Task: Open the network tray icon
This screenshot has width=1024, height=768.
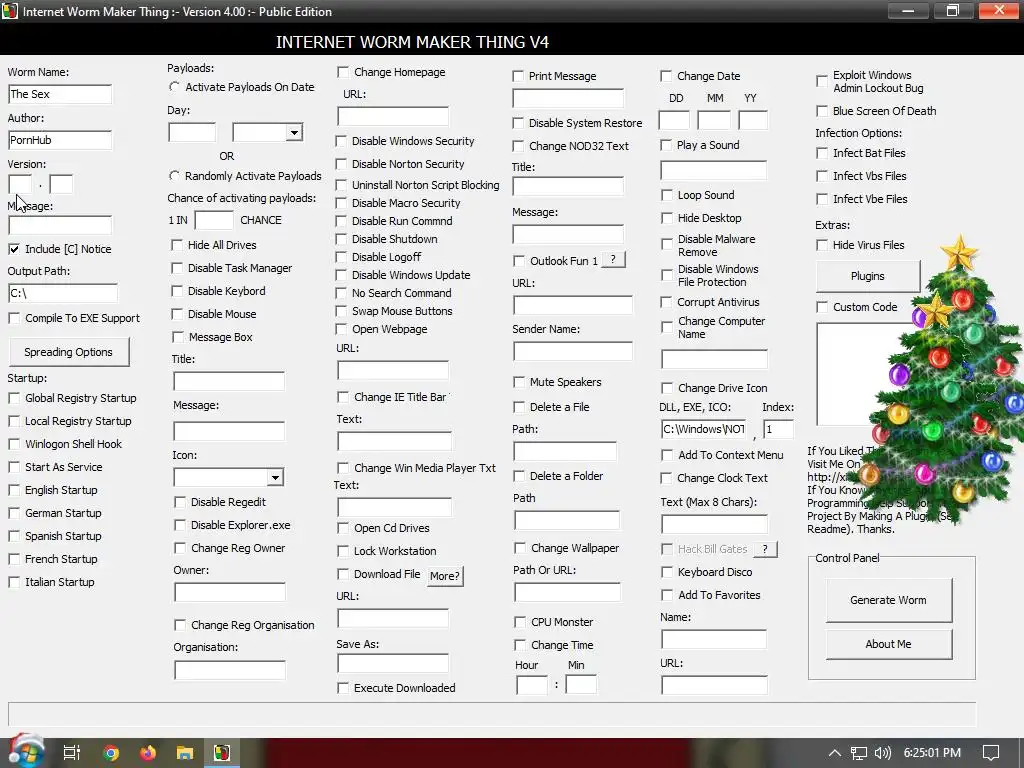Action: (x=858, y=753)
